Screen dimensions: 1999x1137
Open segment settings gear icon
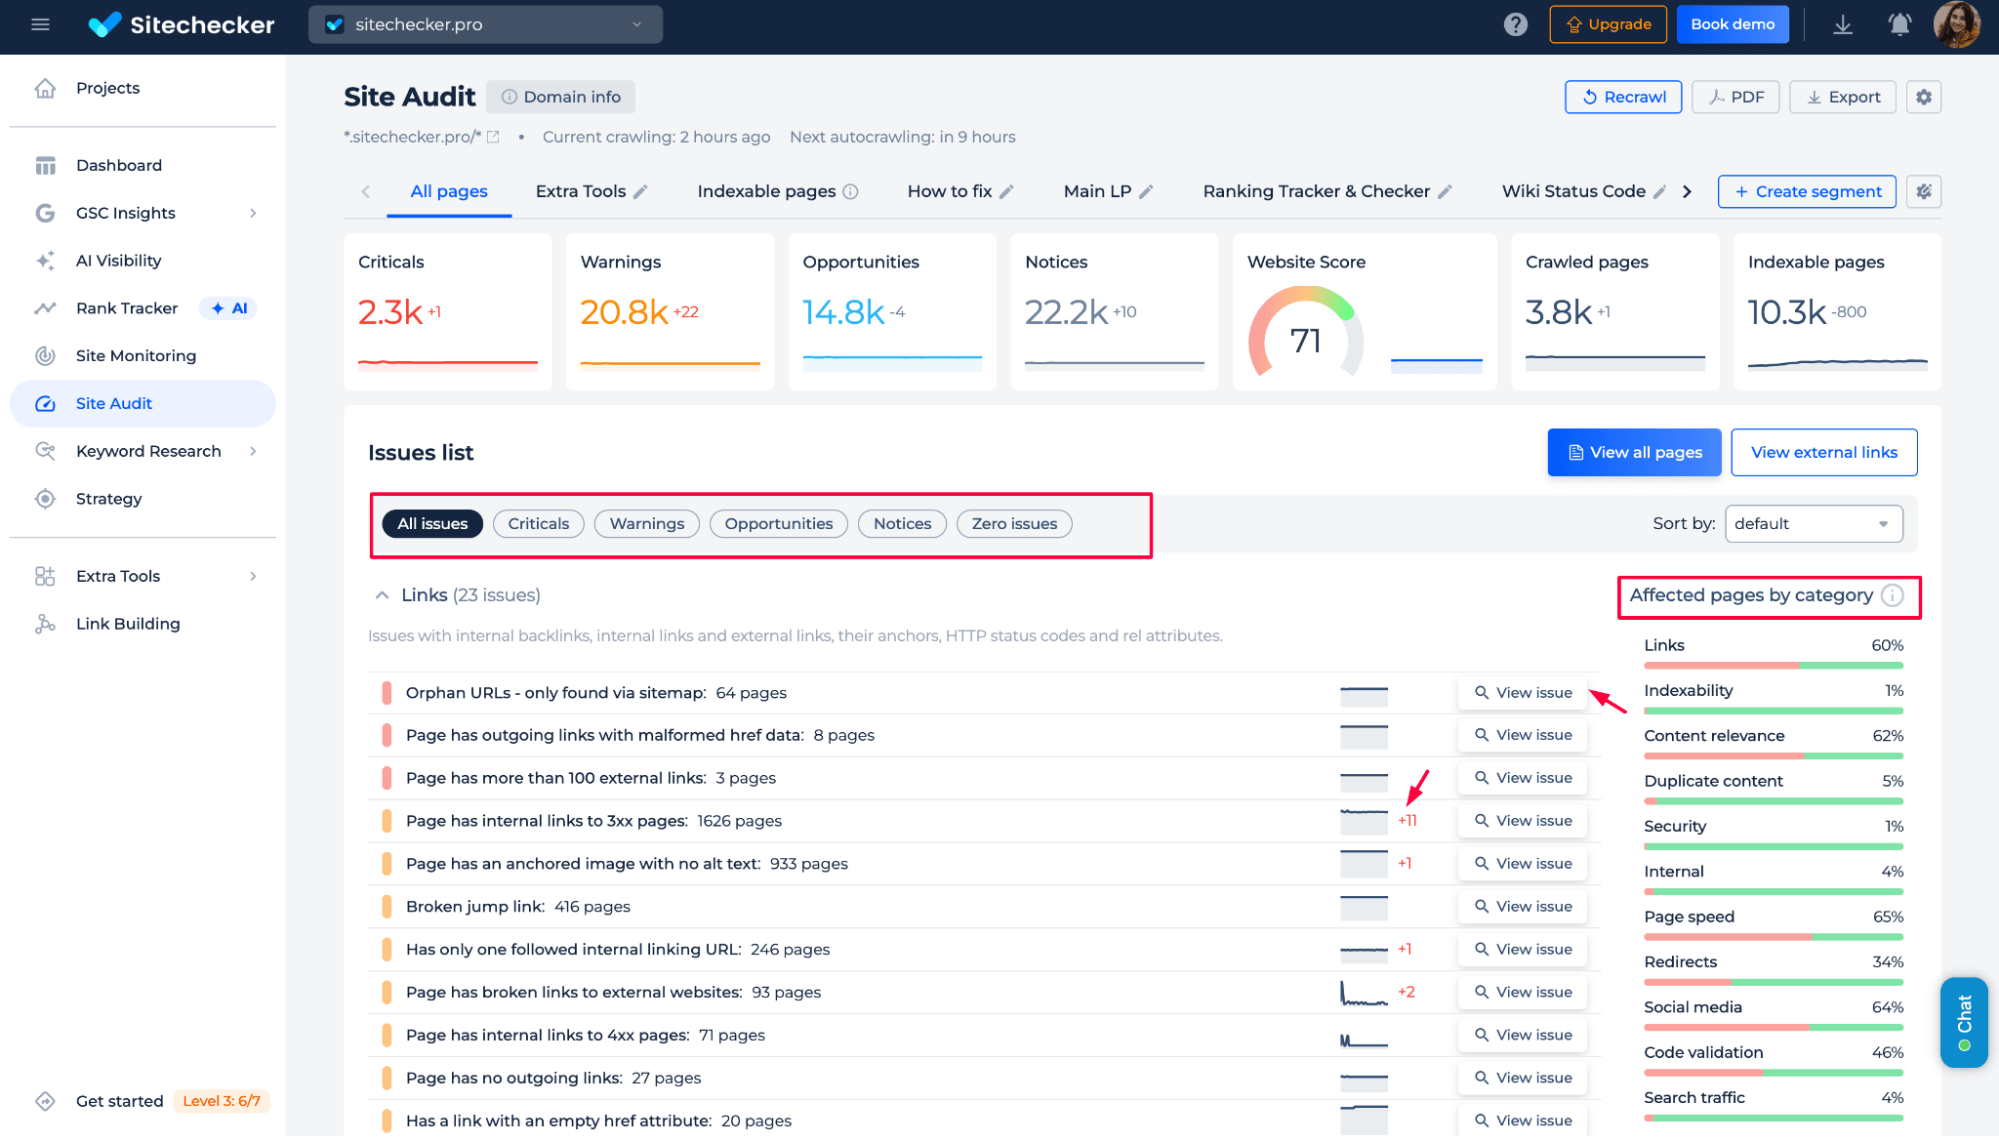[x=1923, y=191]
